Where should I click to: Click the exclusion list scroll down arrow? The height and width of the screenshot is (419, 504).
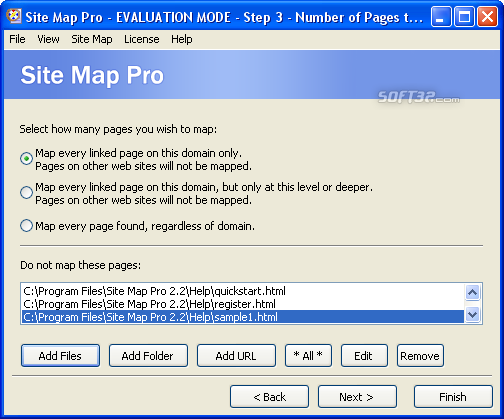(473, 314)
